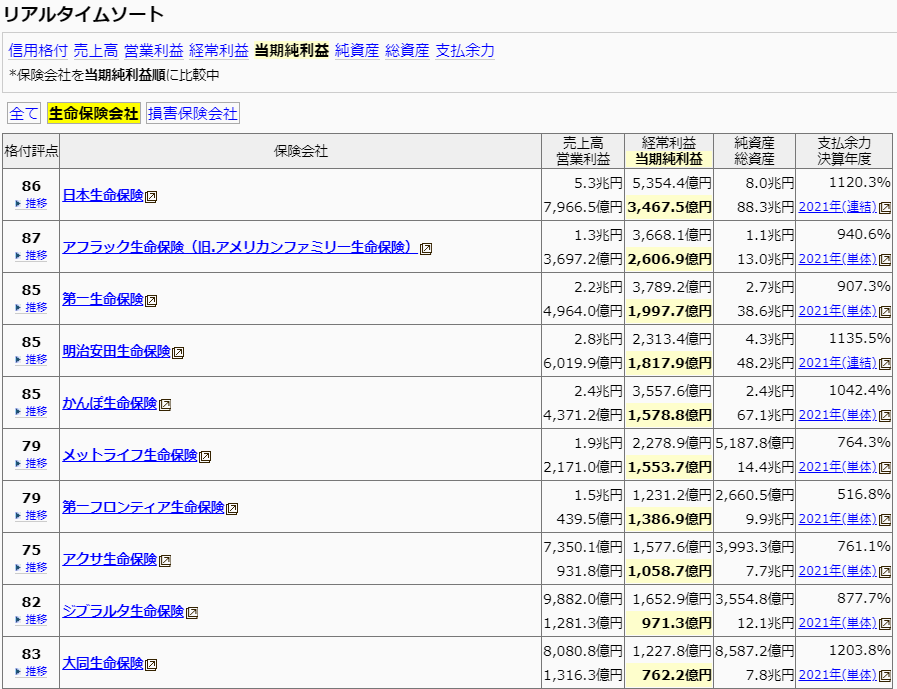Click external link icon next to 明治安田生命保険
Viewport: 897px width, 689px height.
click(x=178, y=353)
